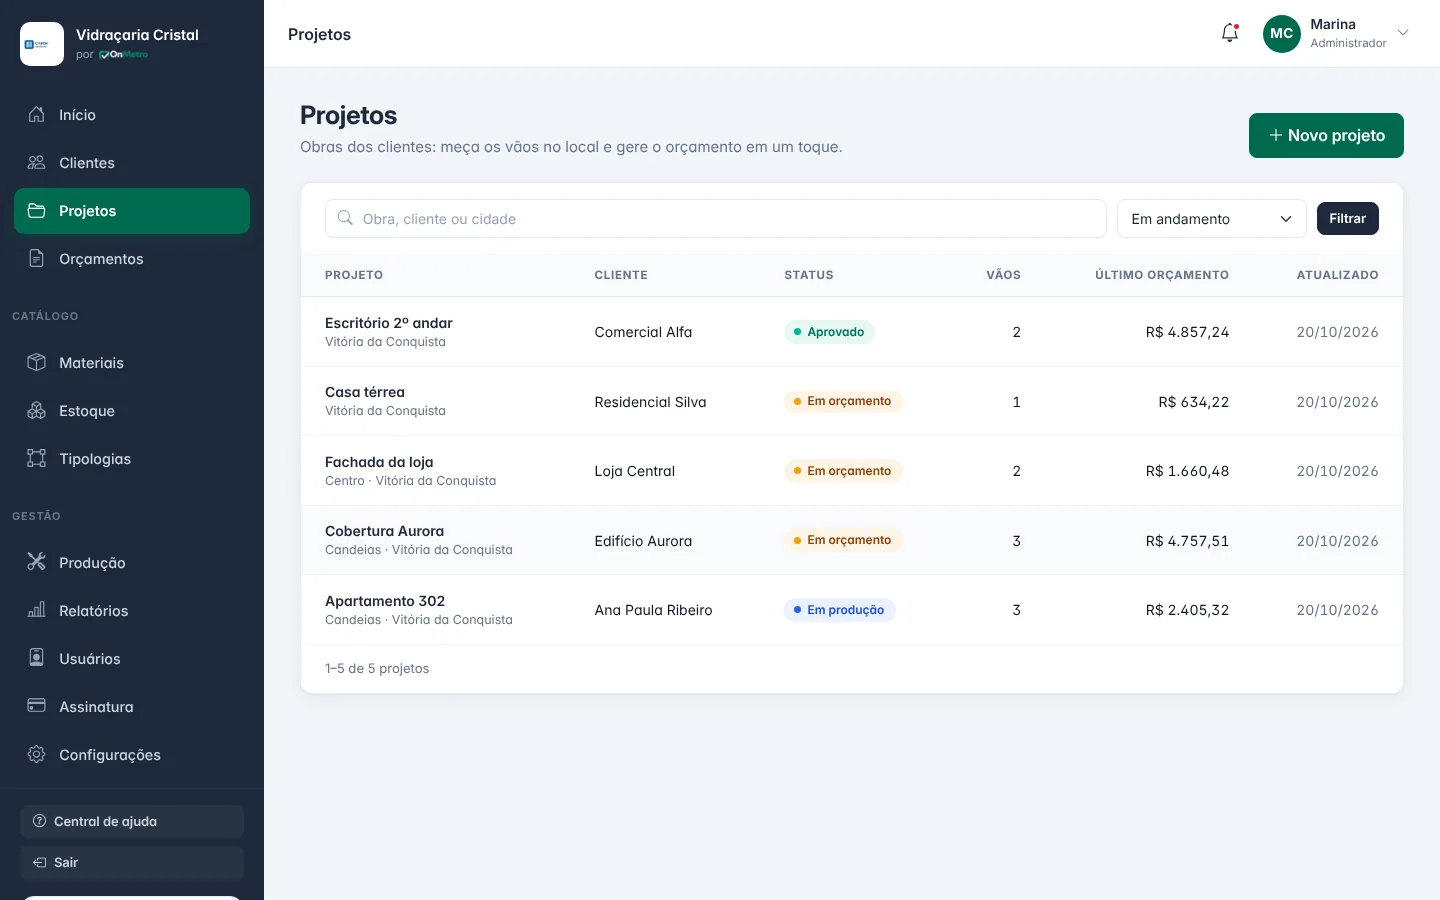The image size is (1440, 900).
Task: Open project Escritório 2º andar
Action: [x=389, y=323]
